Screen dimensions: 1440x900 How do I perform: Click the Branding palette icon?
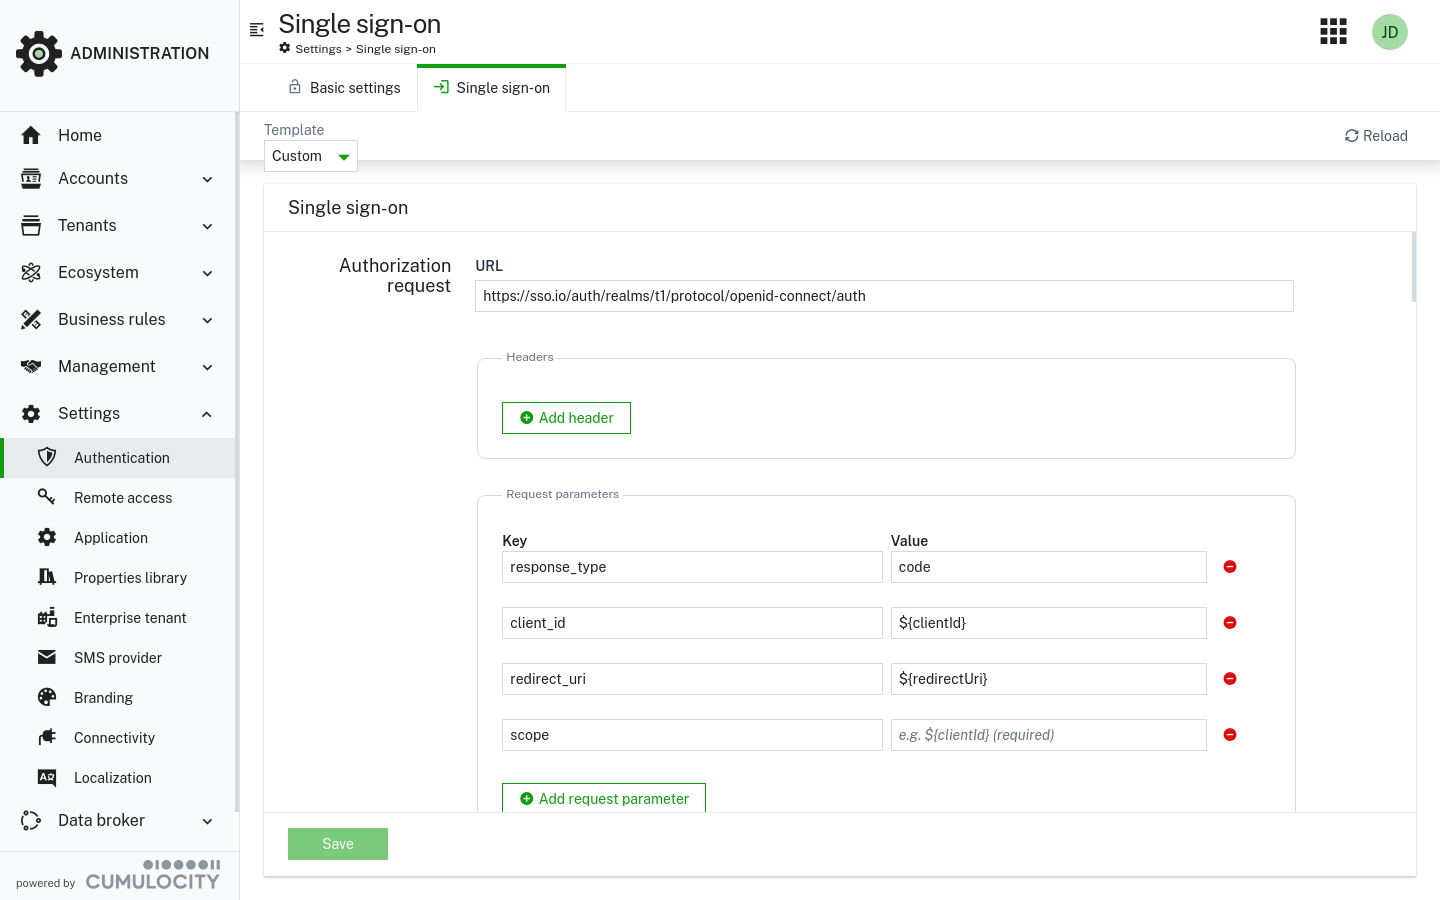pos(47,697)
